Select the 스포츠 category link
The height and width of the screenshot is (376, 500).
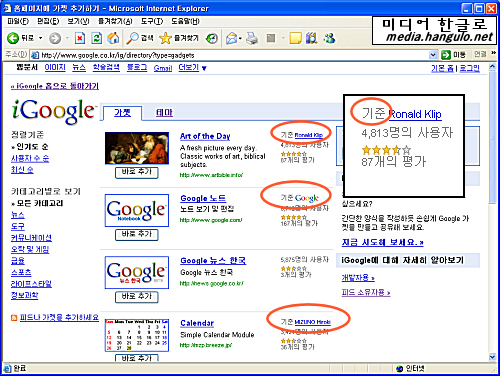[21, 272]
